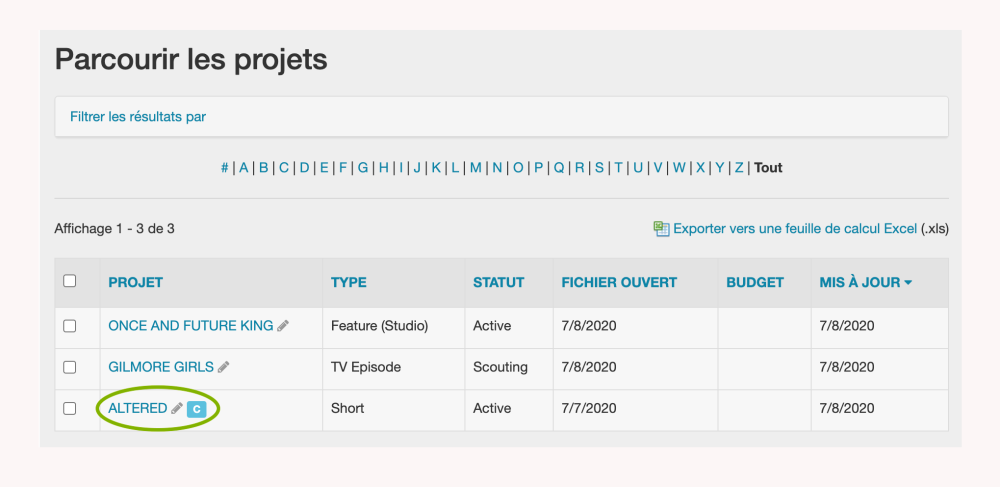Click the blue C badge beside ALTERED
The width and height of the screenshot is (1000, 487).
(197, 409)
